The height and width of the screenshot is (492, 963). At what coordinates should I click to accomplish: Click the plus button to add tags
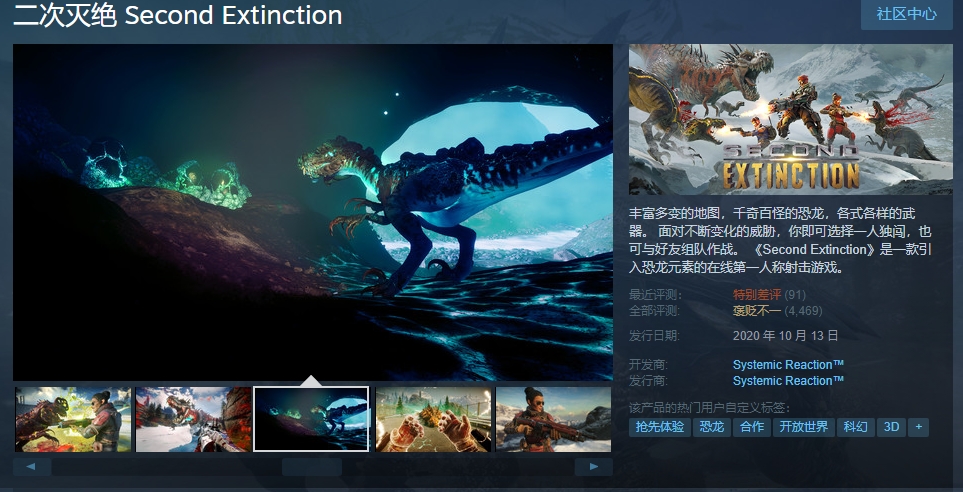919,427
